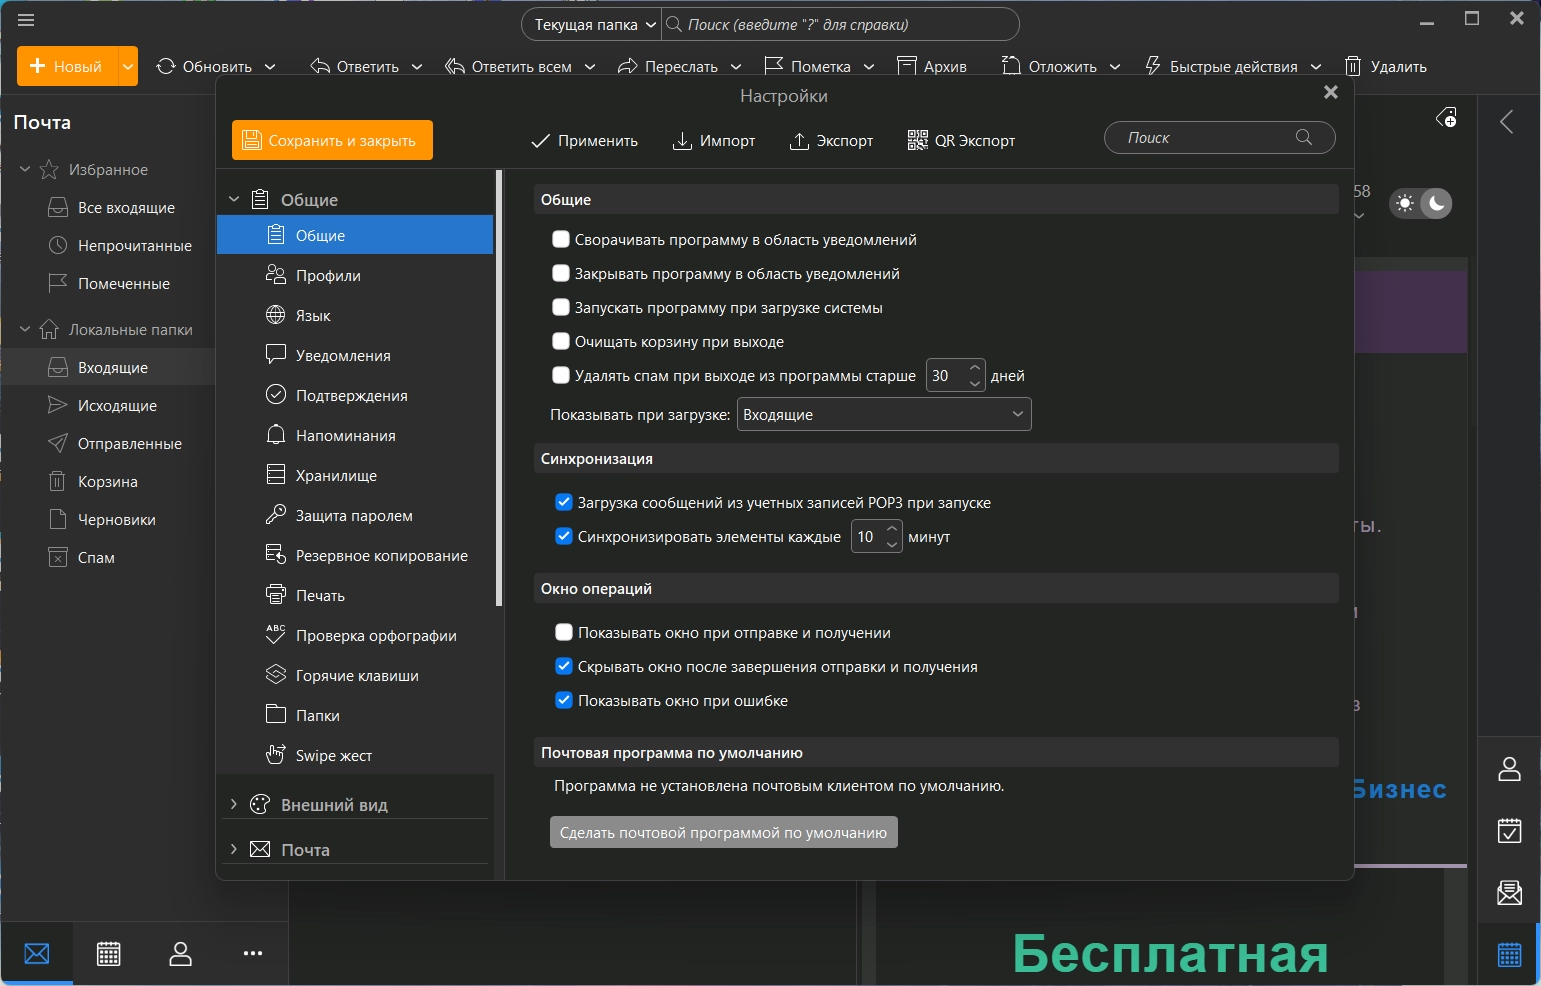Switch to calendar view in bottom bar

coord(109,954)
